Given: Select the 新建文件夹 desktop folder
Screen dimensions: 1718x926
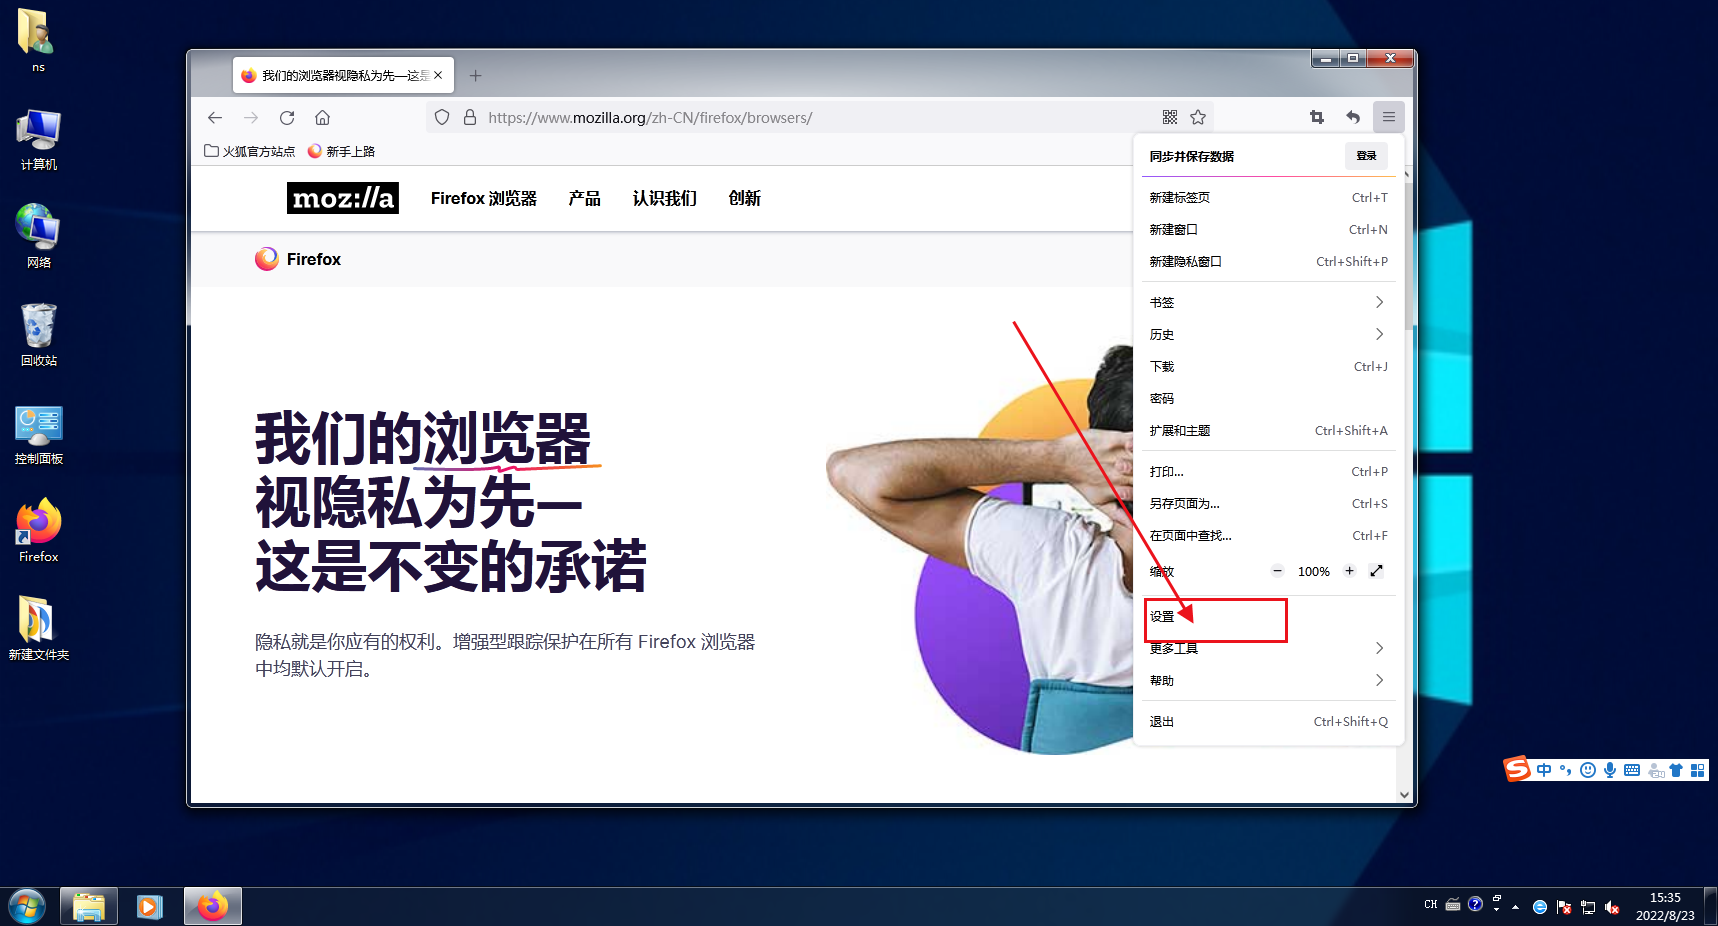Looking at the screenshot, I should pyautogui.click(x=38, y=629).
